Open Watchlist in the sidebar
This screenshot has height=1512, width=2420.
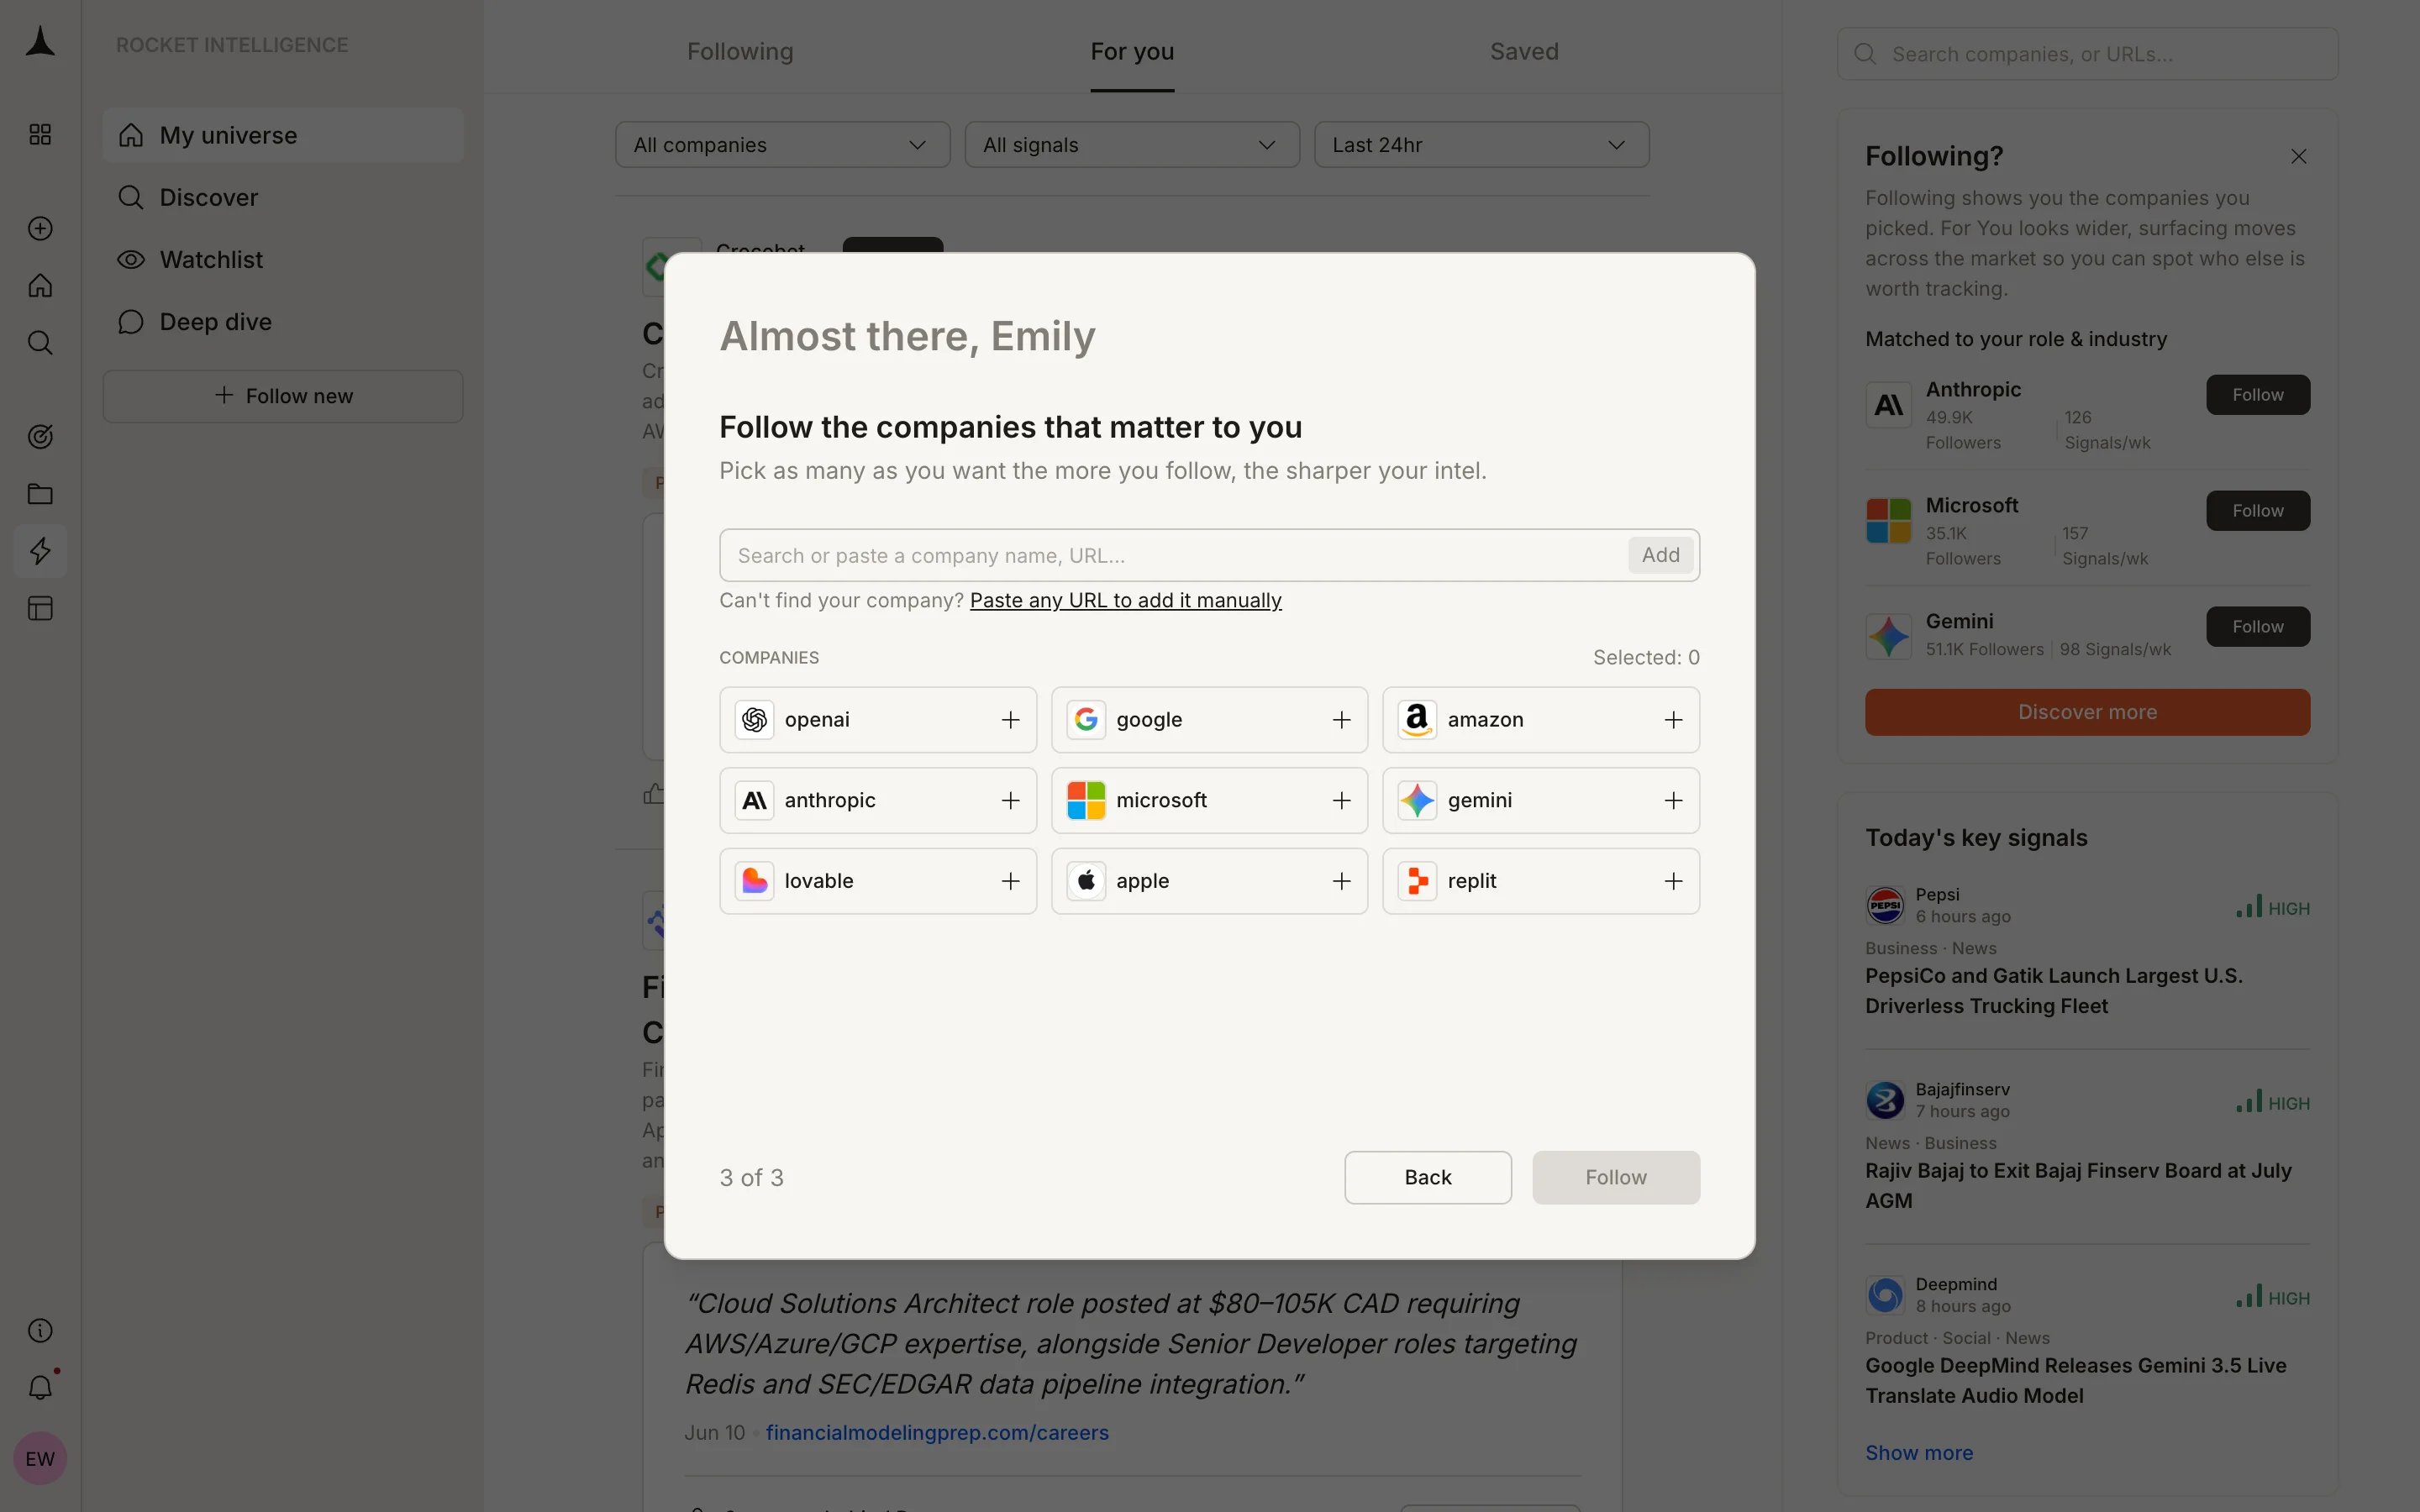[x=283, y=259]
